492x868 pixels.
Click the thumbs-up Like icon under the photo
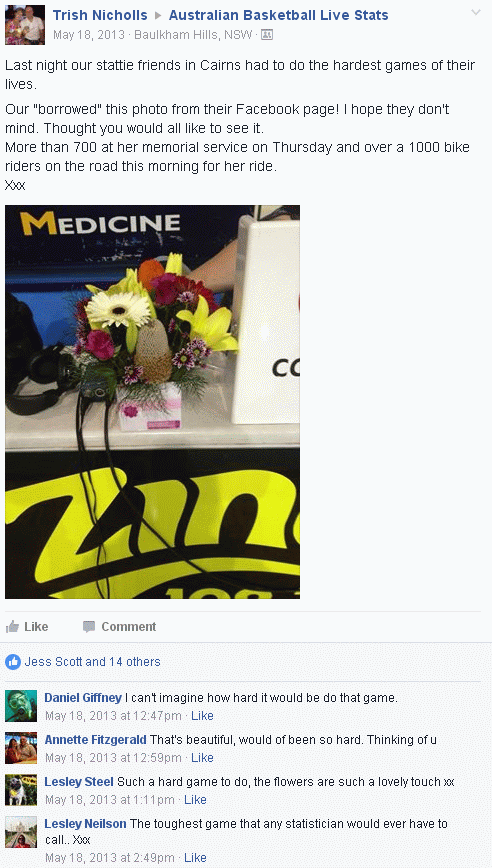pos(12,627)
